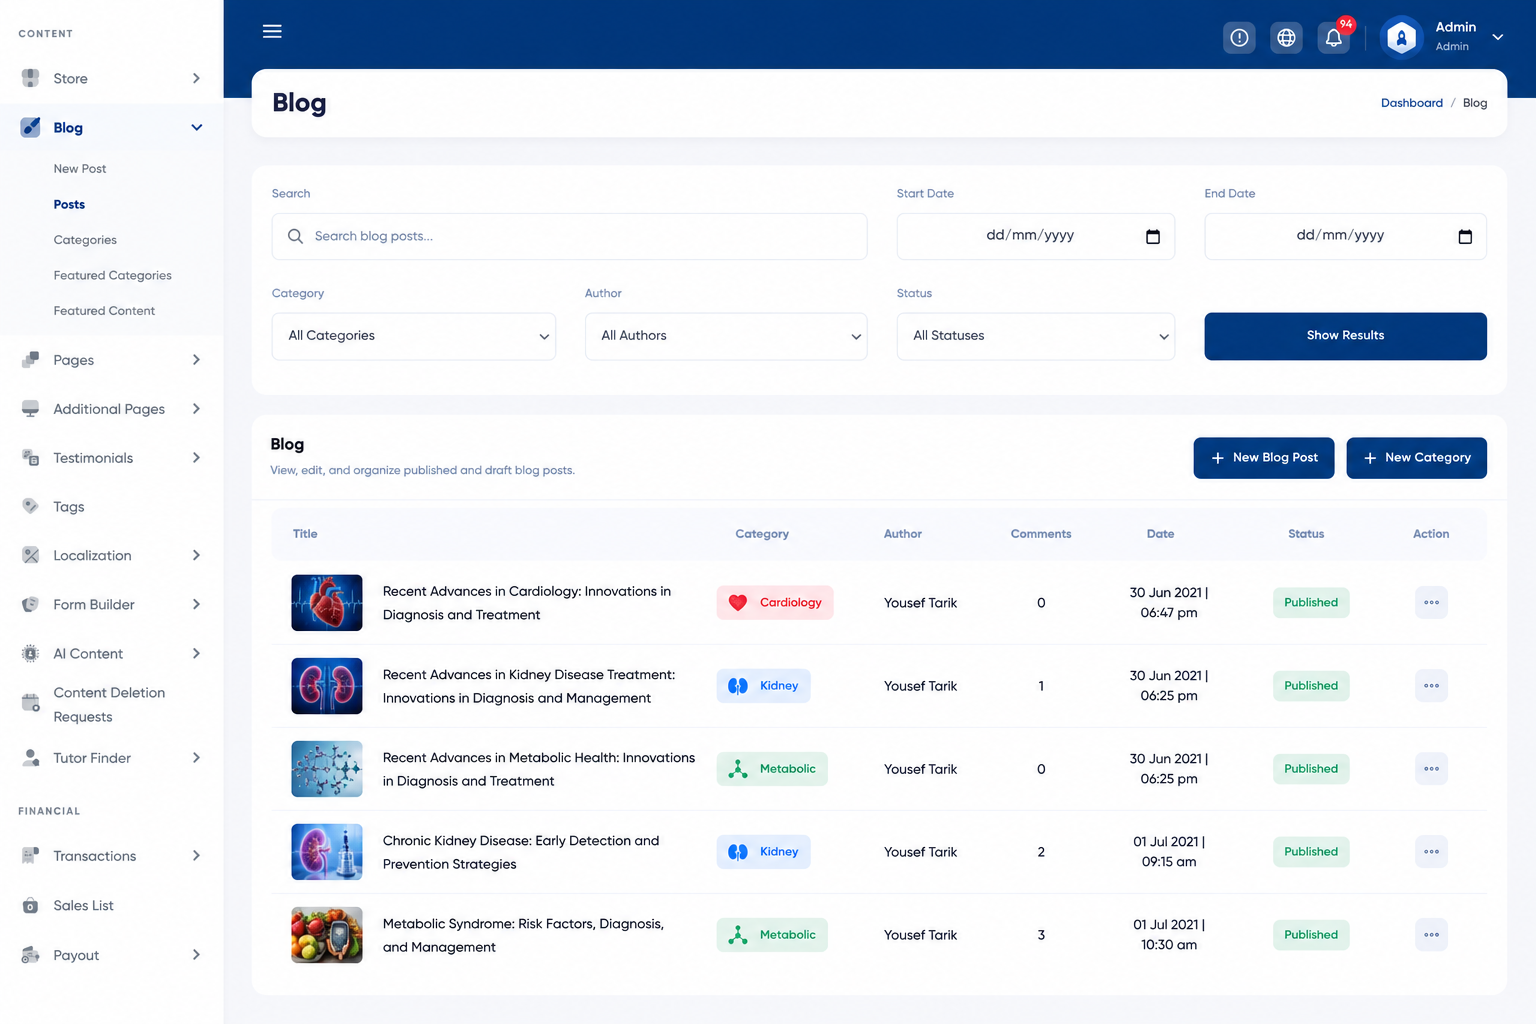This screenshot has width=1536, height=1024.
Task: Click the Tags sidebar icon
Action: point(31,506)
